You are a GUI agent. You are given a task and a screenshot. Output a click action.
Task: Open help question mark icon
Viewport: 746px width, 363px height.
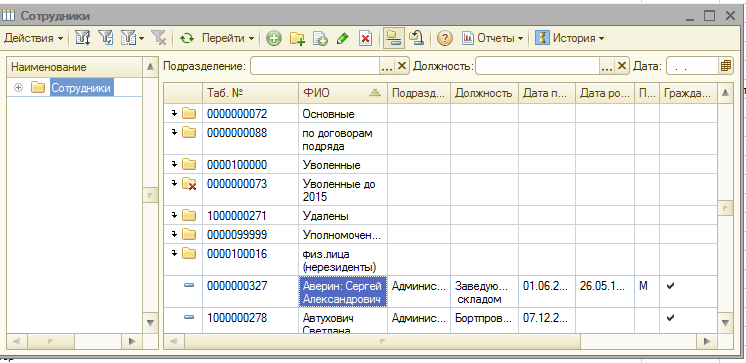pyautogui.click(x=444, y=39)
